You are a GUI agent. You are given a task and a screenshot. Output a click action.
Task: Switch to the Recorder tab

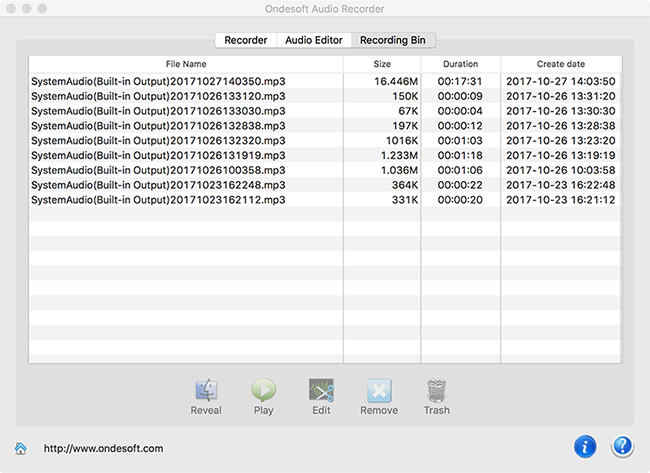246,40
